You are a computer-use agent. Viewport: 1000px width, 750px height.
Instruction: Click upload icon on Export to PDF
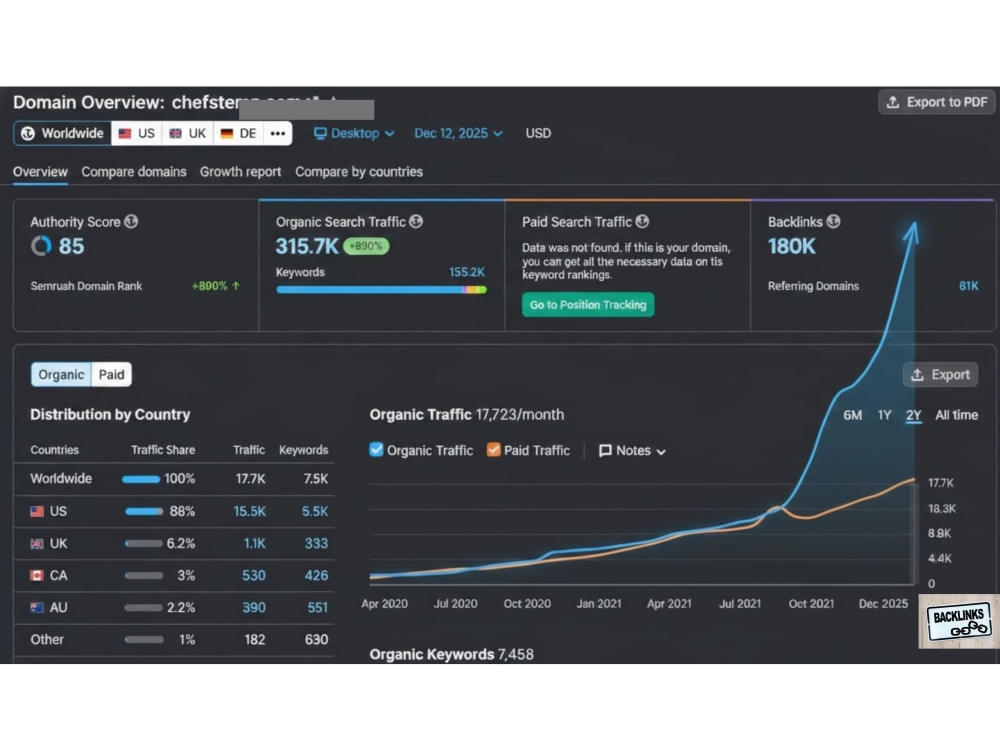(893, 102)
